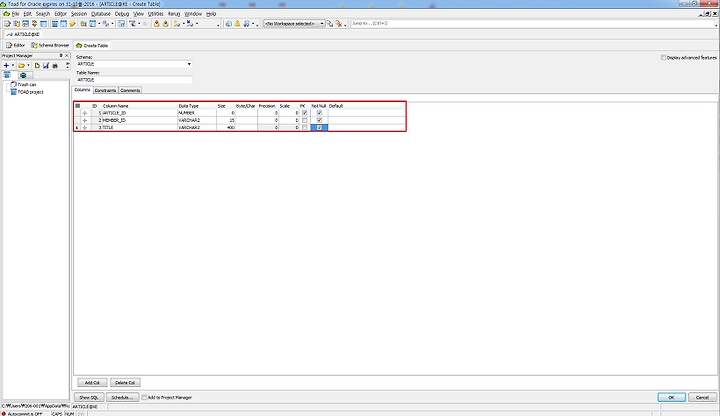Expand the dropdown arrow beside blue plus icon
720x416 pixels.
click(13, 66)
